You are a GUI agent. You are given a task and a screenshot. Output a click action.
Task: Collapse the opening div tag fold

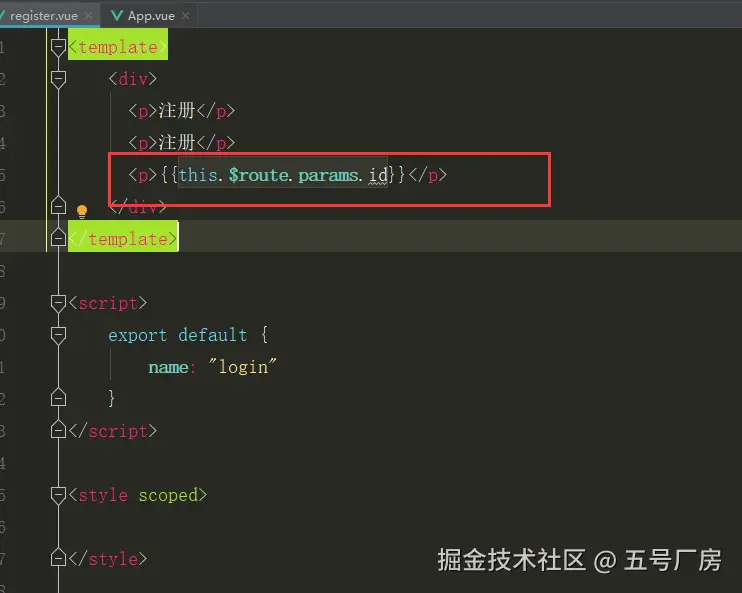pyautogui.click(x=58, y=79)
